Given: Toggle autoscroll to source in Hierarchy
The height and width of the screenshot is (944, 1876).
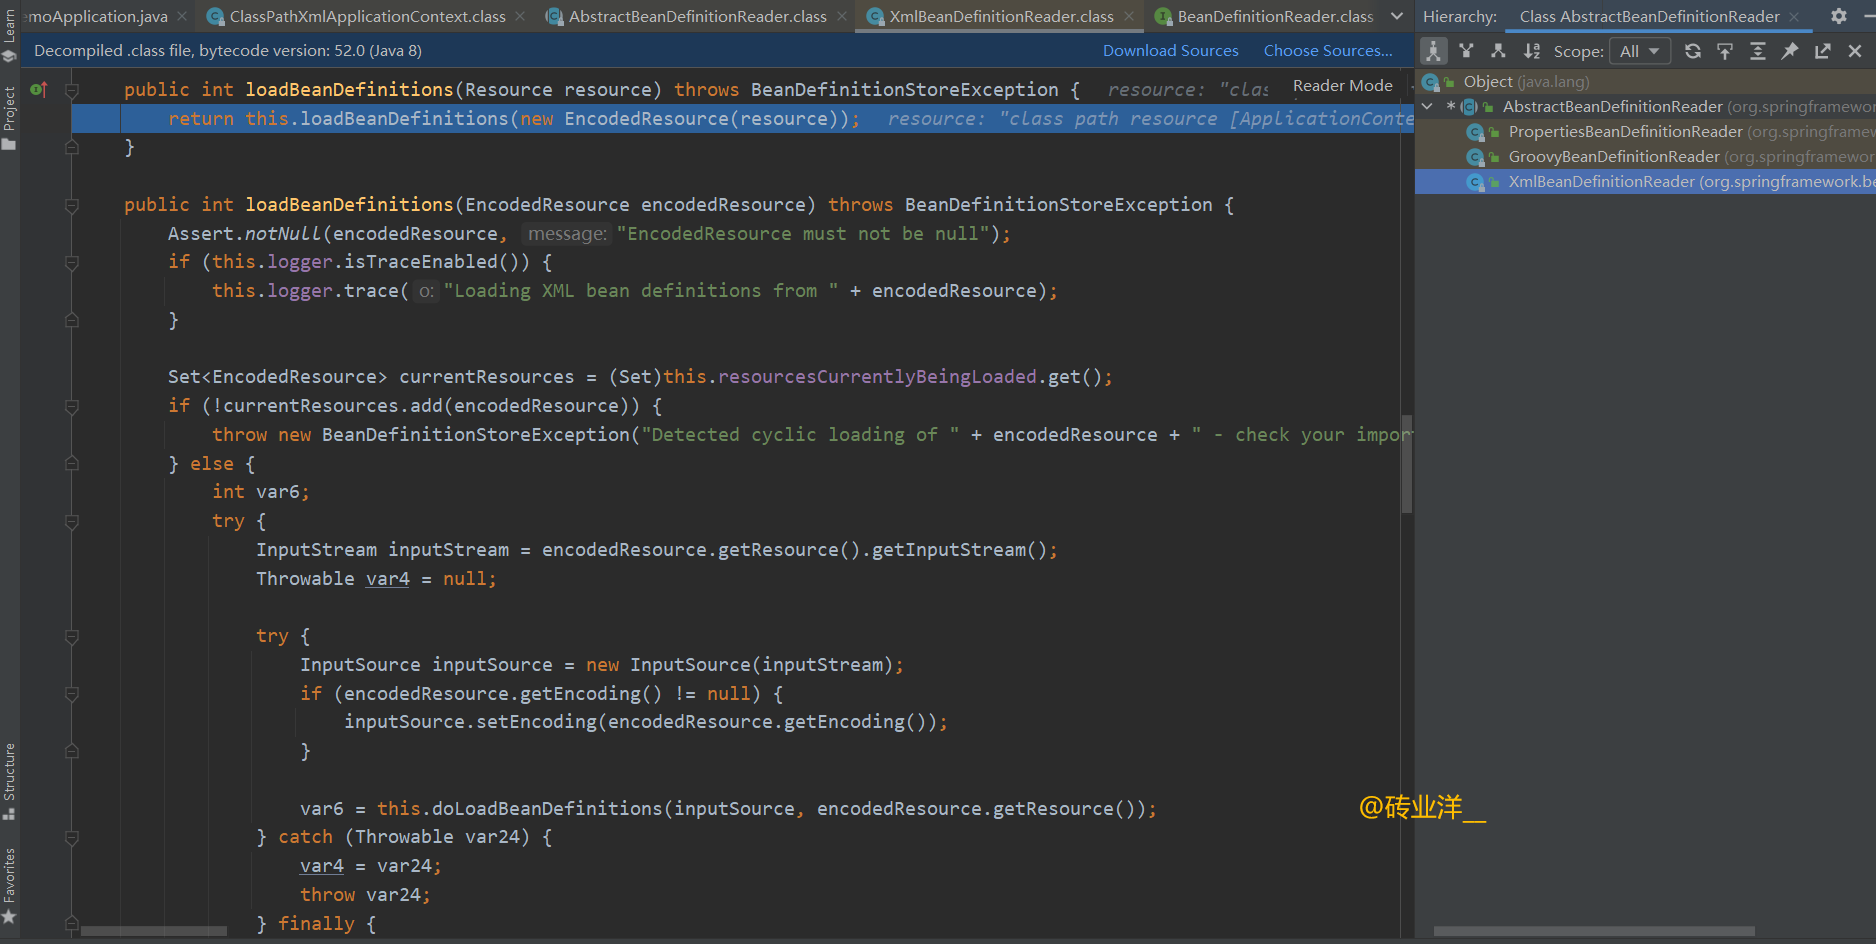Looking at the screenshot, I should tap(1725, 51).
